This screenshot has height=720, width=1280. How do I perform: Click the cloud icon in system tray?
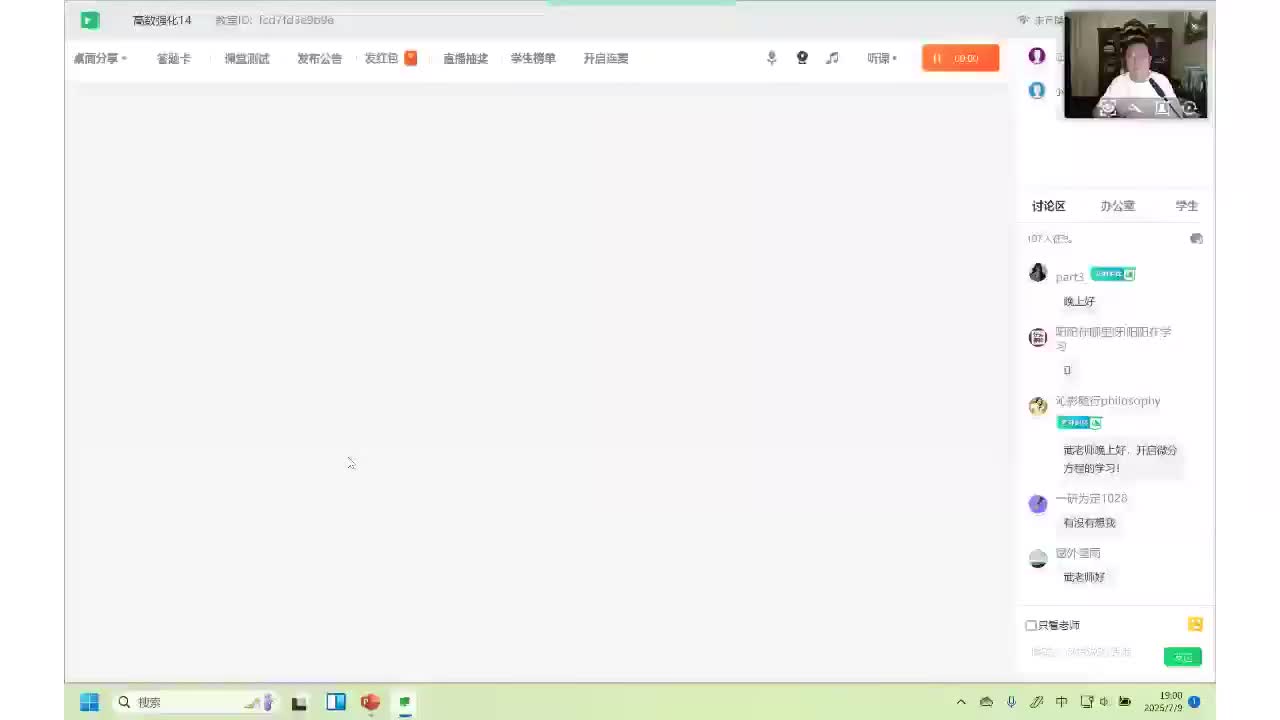coord(986,702)
